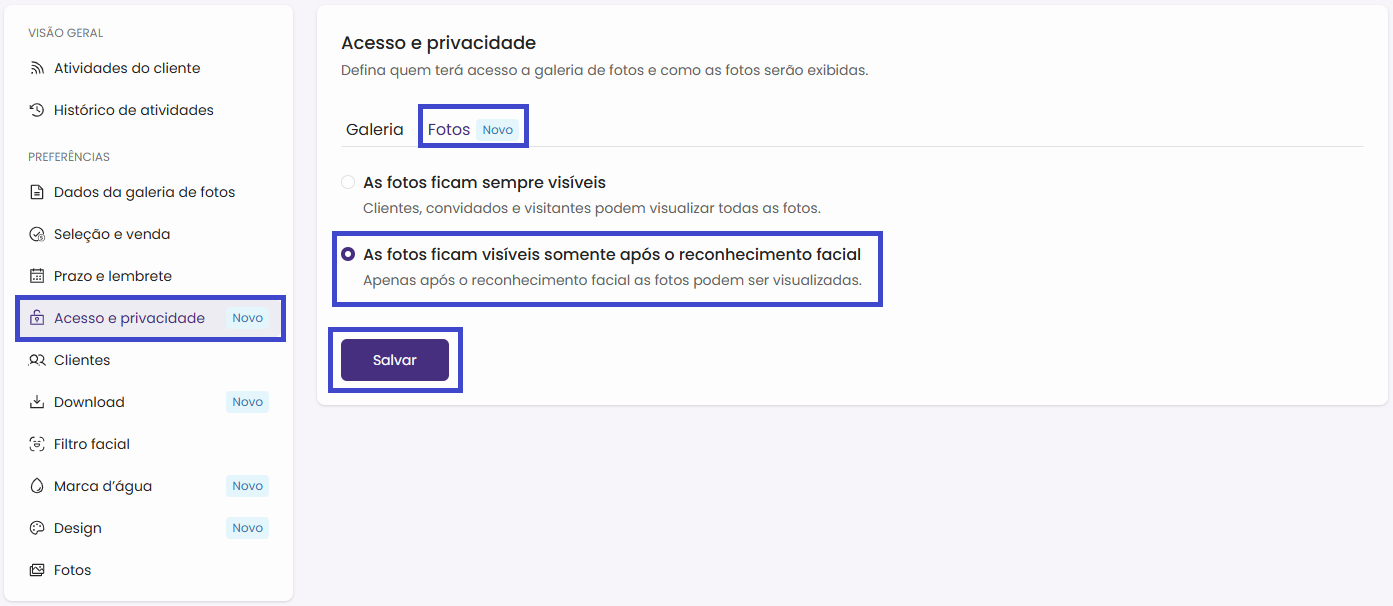This screenshot has width=1393, height=606.
Task: Click the document icon for Dados da galeria
Action: click(x=37, y=192)
